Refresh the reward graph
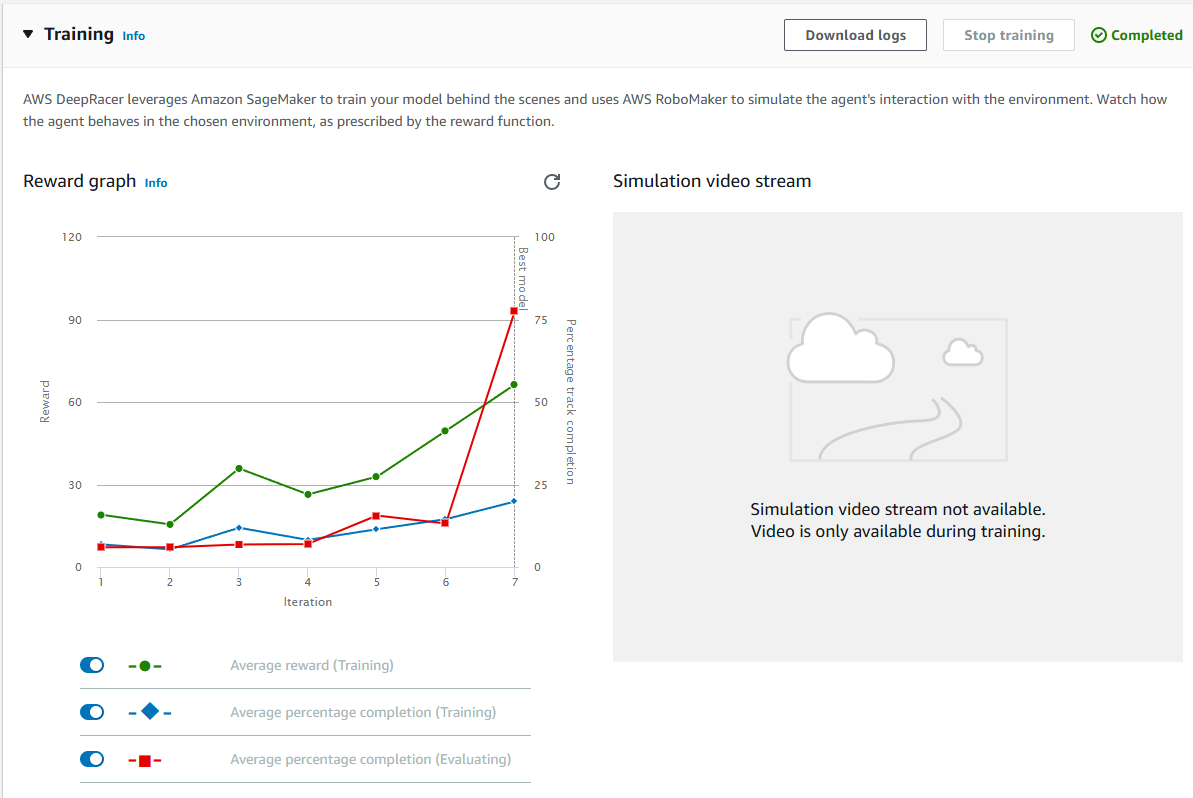Viewport: 1193px width, 798px height. click(552, 182)
